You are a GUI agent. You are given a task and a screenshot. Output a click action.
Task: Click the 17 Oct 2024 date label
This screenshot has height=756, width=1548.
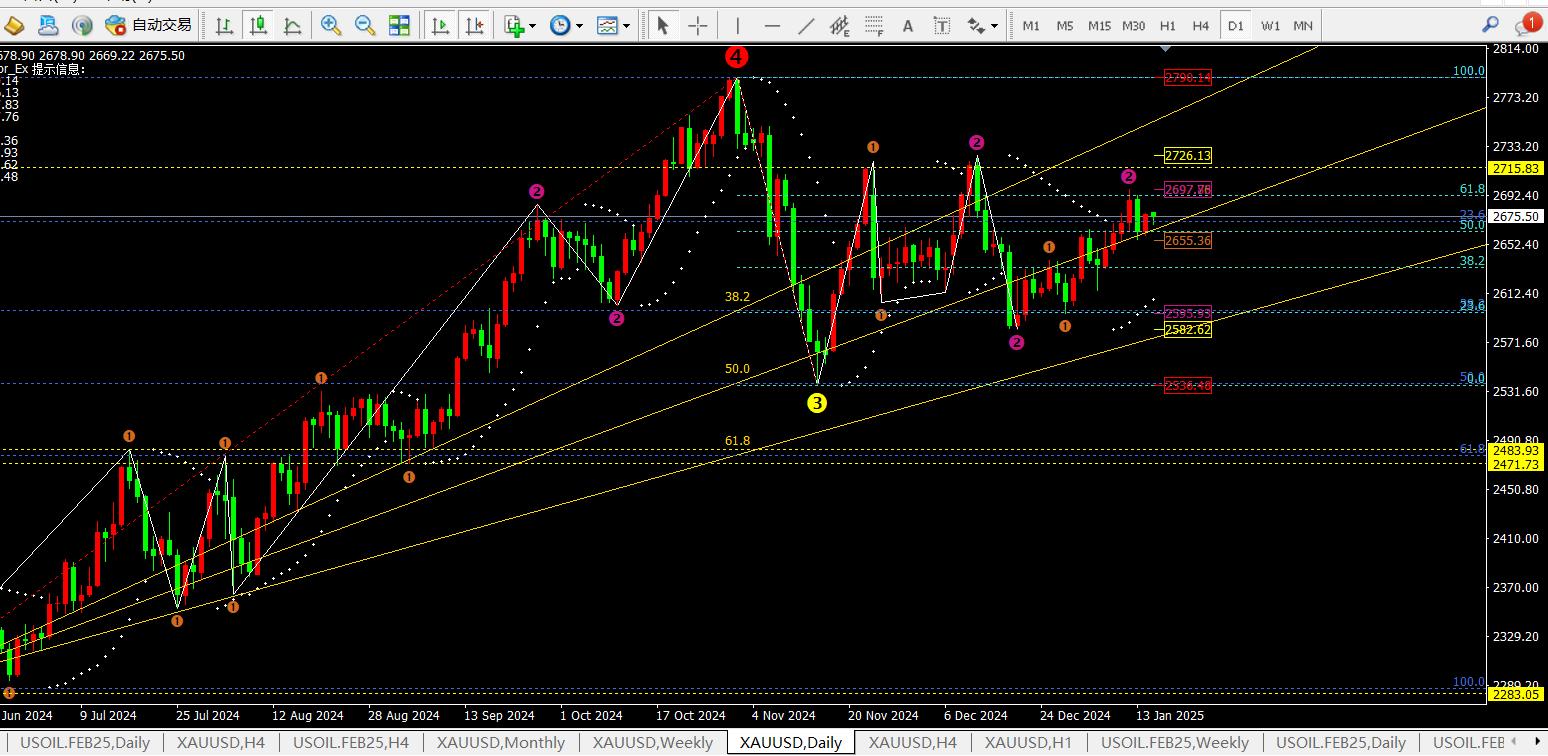690,716
